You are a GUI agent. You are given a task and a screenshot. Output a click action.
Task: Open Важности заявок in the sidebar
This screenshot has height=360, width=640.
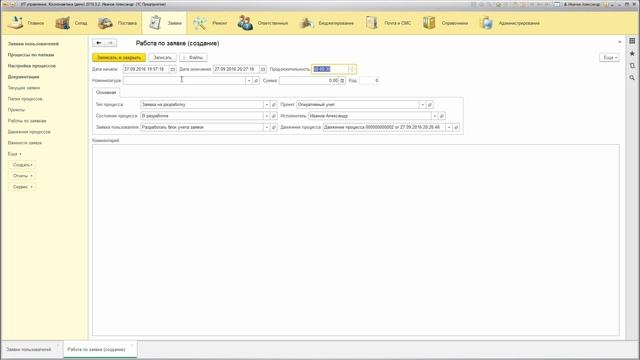[25, 143]
